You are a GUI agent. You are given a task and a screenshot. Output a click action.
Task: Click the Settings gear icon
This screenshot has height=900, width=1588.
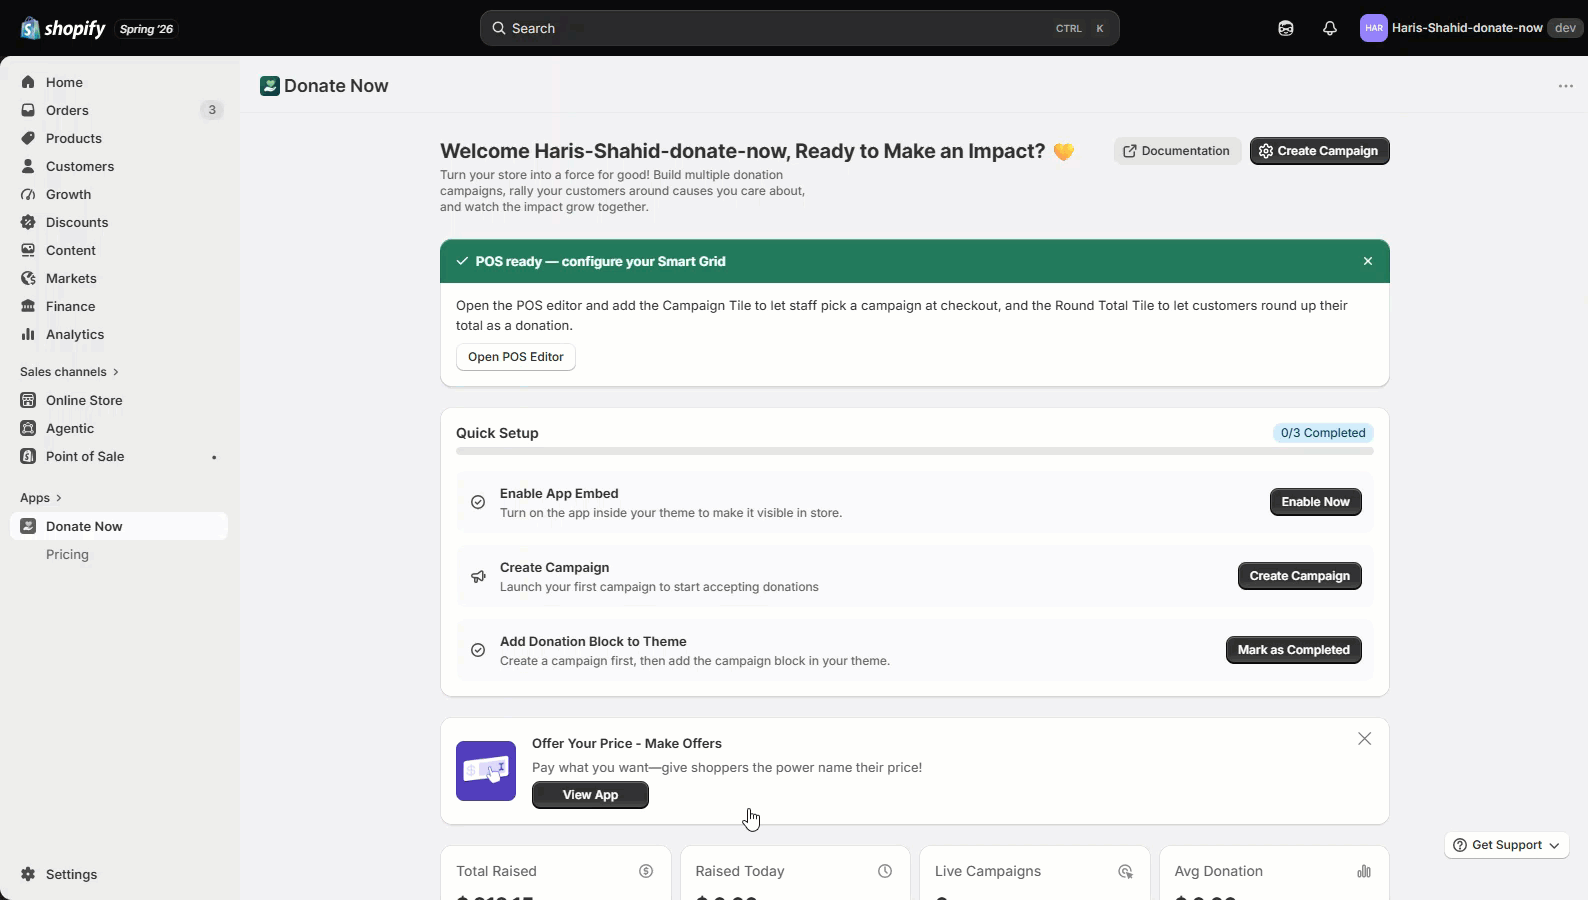(28, 874)
